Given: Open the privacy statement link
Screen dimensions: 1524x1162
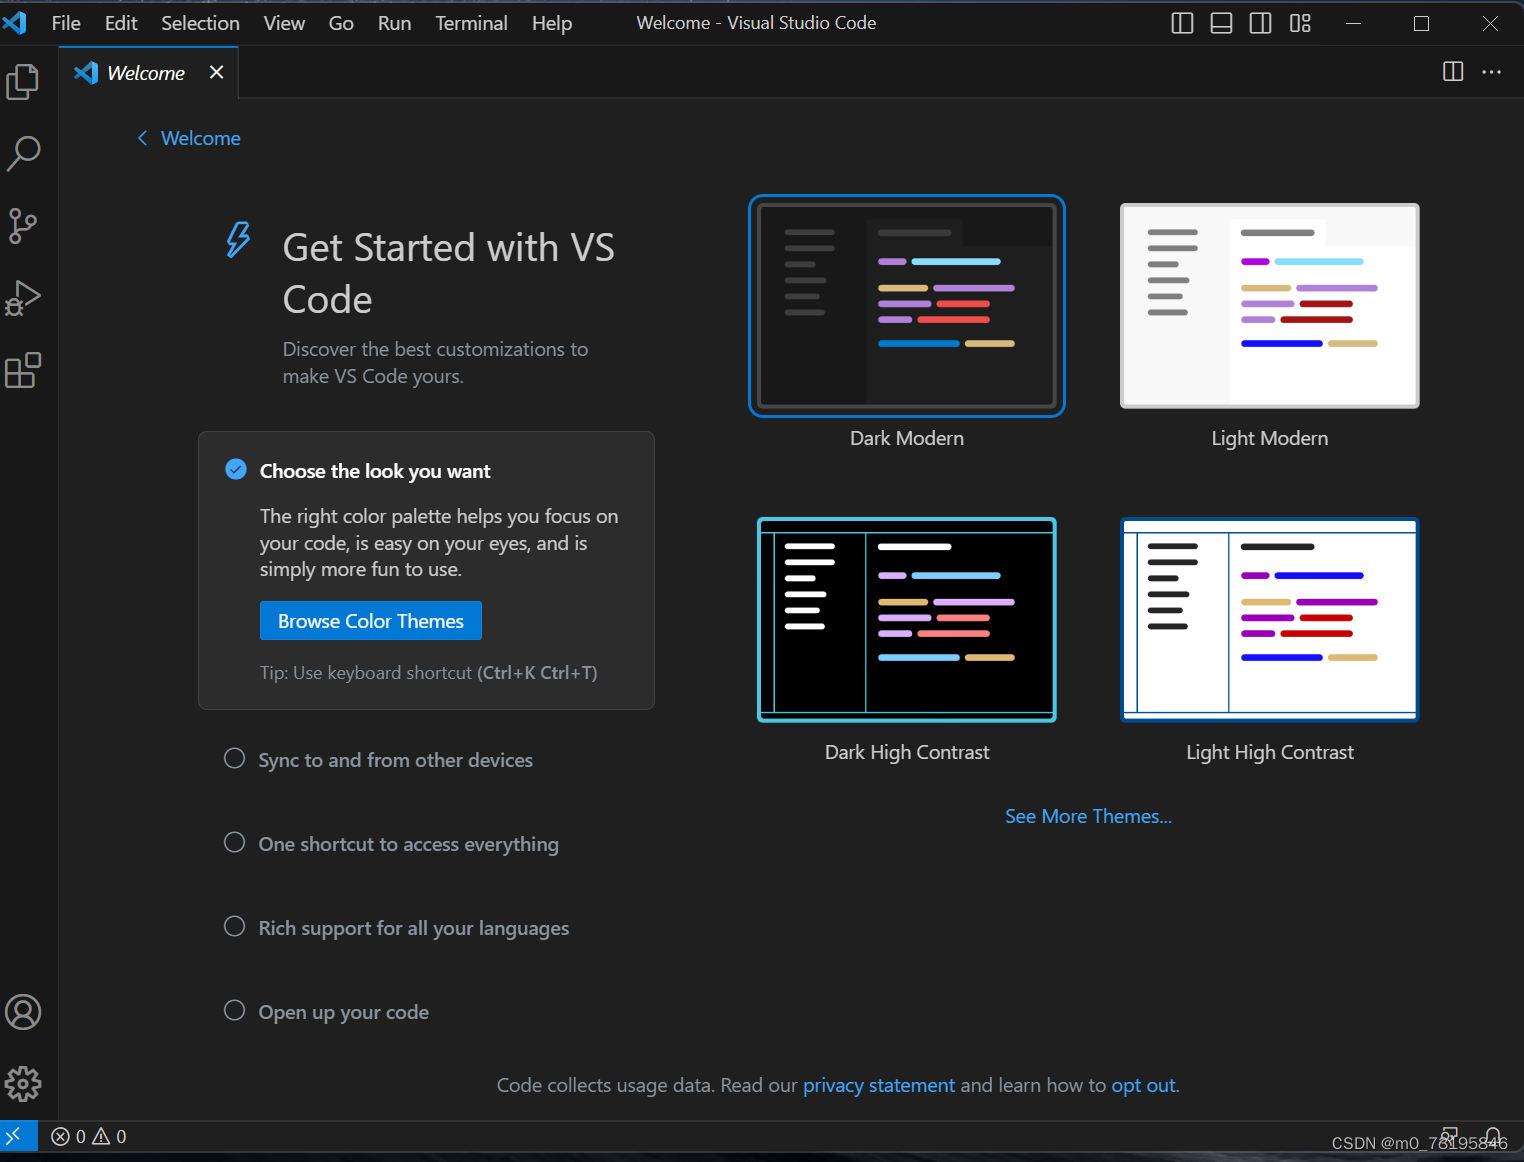Looking at the screenshot, I should click(x=878, y=1085).
